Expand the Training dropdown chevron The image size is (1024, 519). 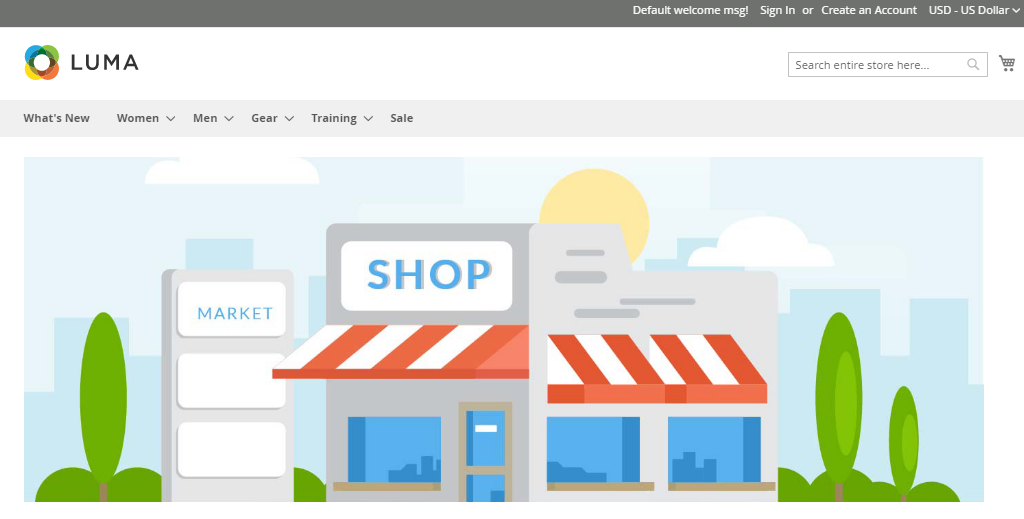pos(368,119)
